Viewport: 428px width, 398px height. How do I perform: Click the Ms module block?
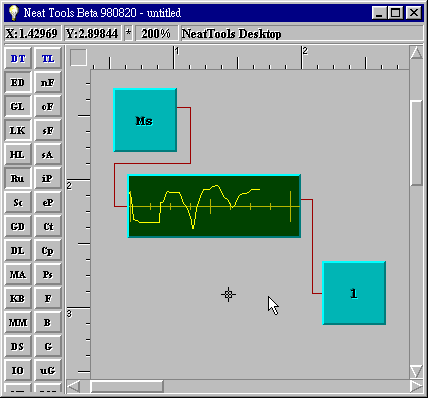tap(145, 120)
